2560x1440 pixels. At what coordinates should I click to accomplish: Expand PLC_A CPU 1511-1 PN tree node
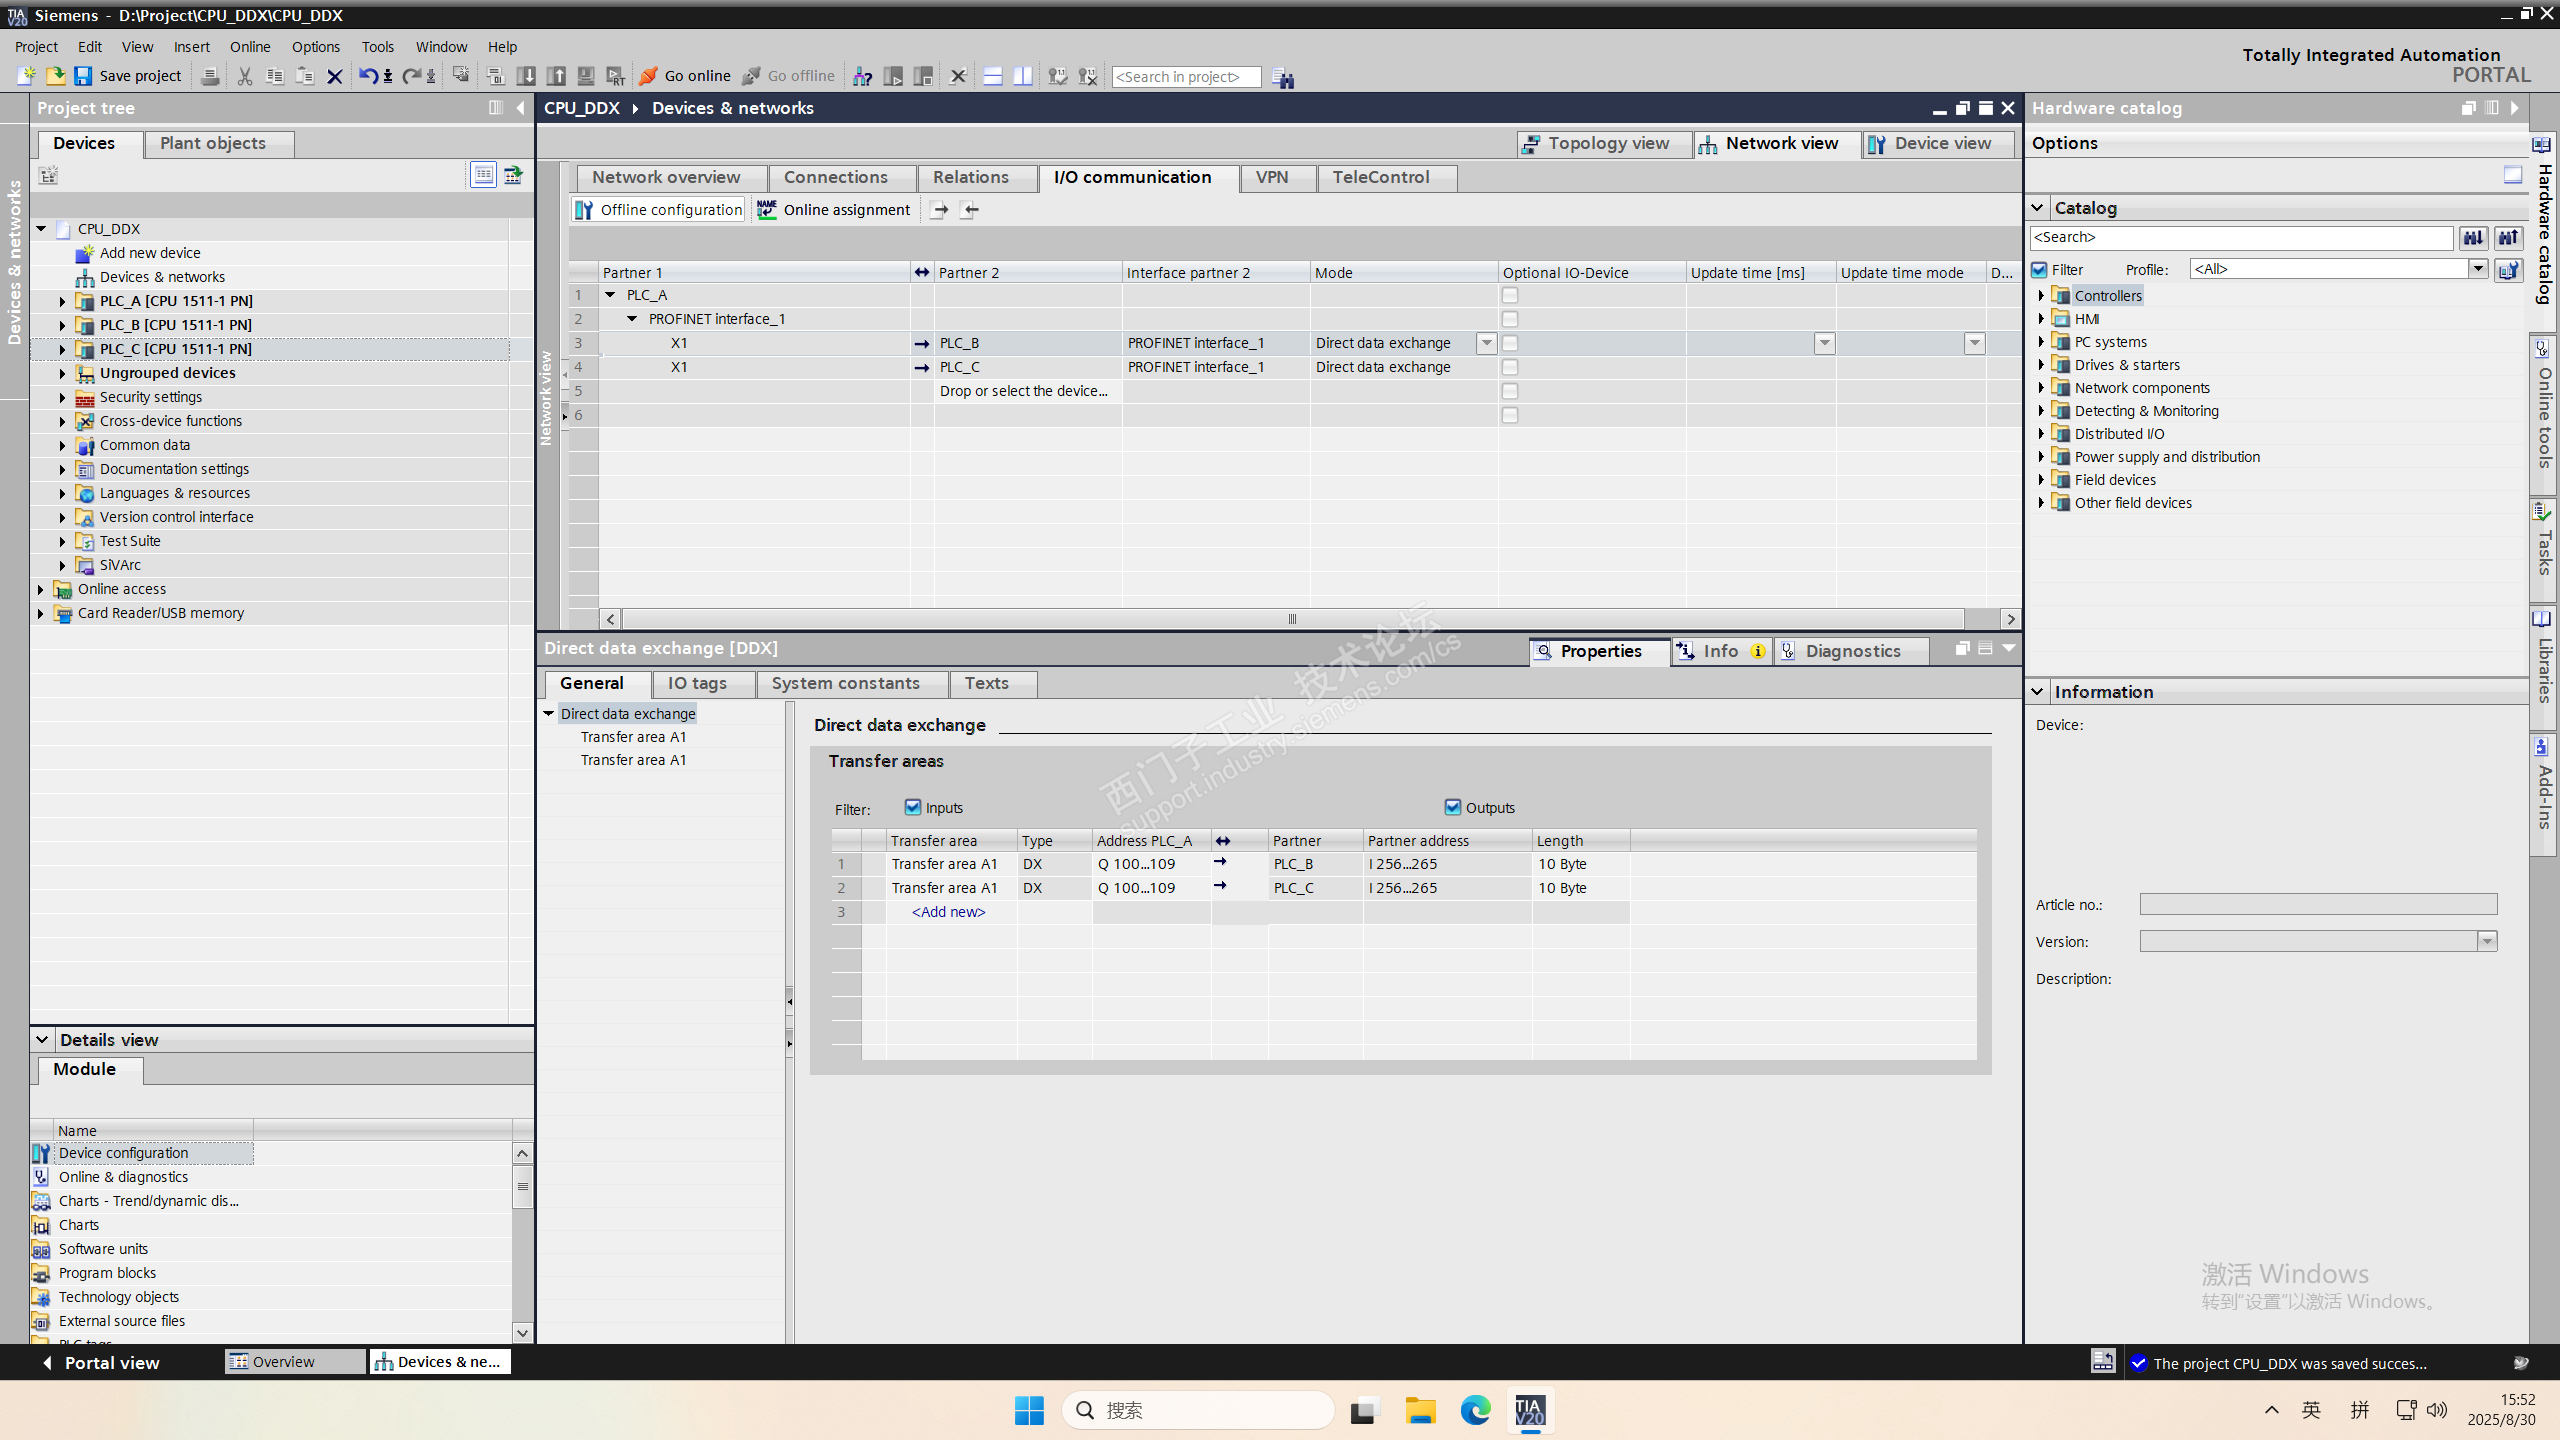[x=62, y=301]
